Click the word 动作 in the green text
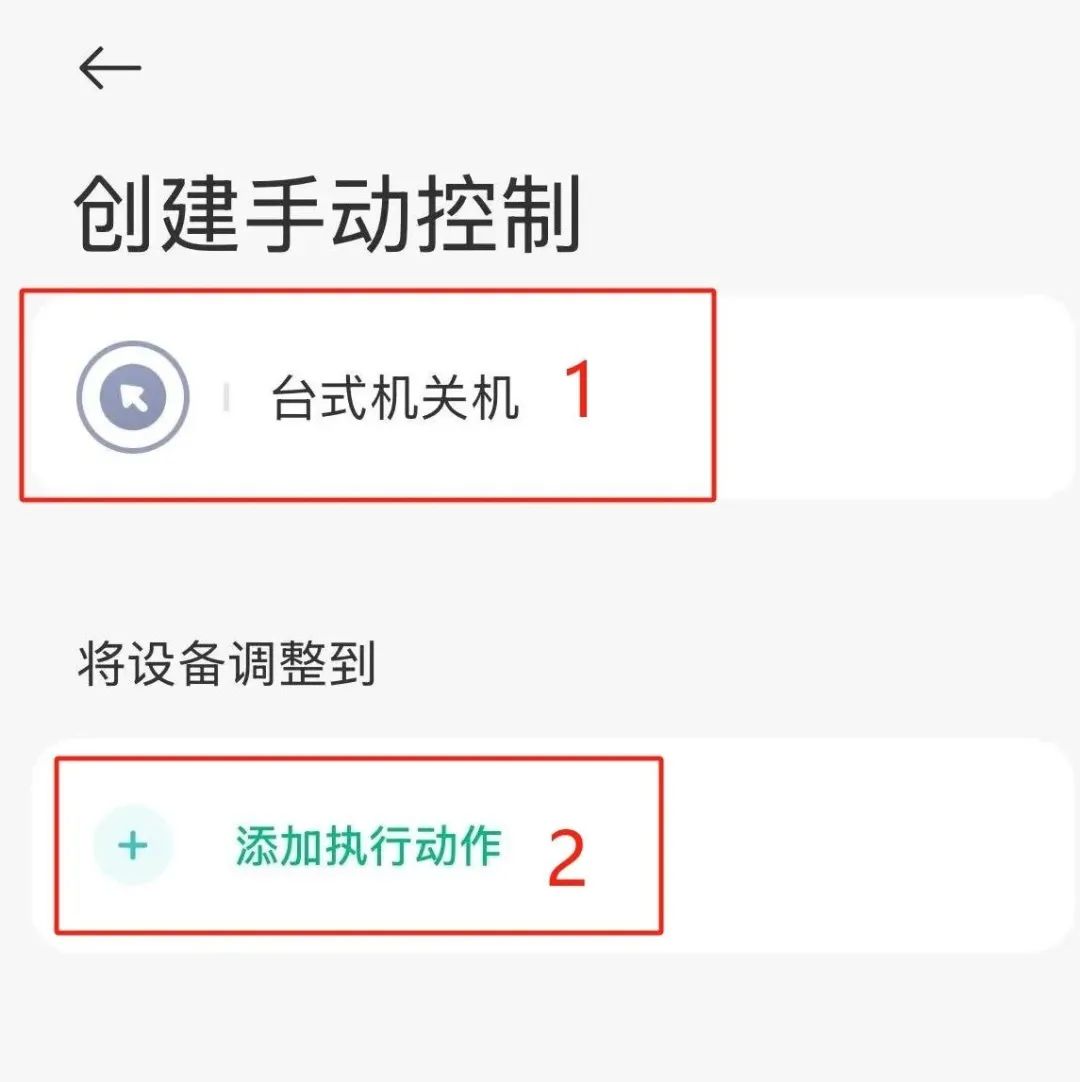This screenshot has width=1080, height=1082. 458,845
